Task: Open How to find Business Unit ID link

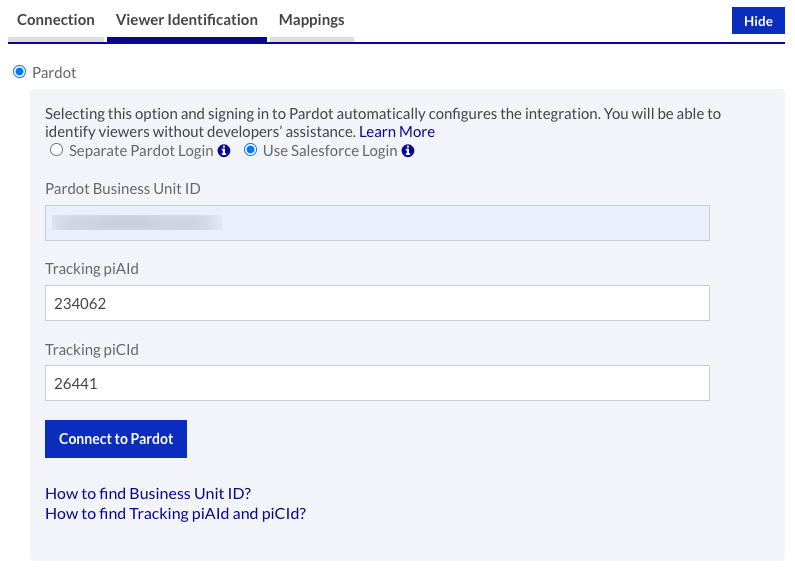Action: (x=148, y=493)
